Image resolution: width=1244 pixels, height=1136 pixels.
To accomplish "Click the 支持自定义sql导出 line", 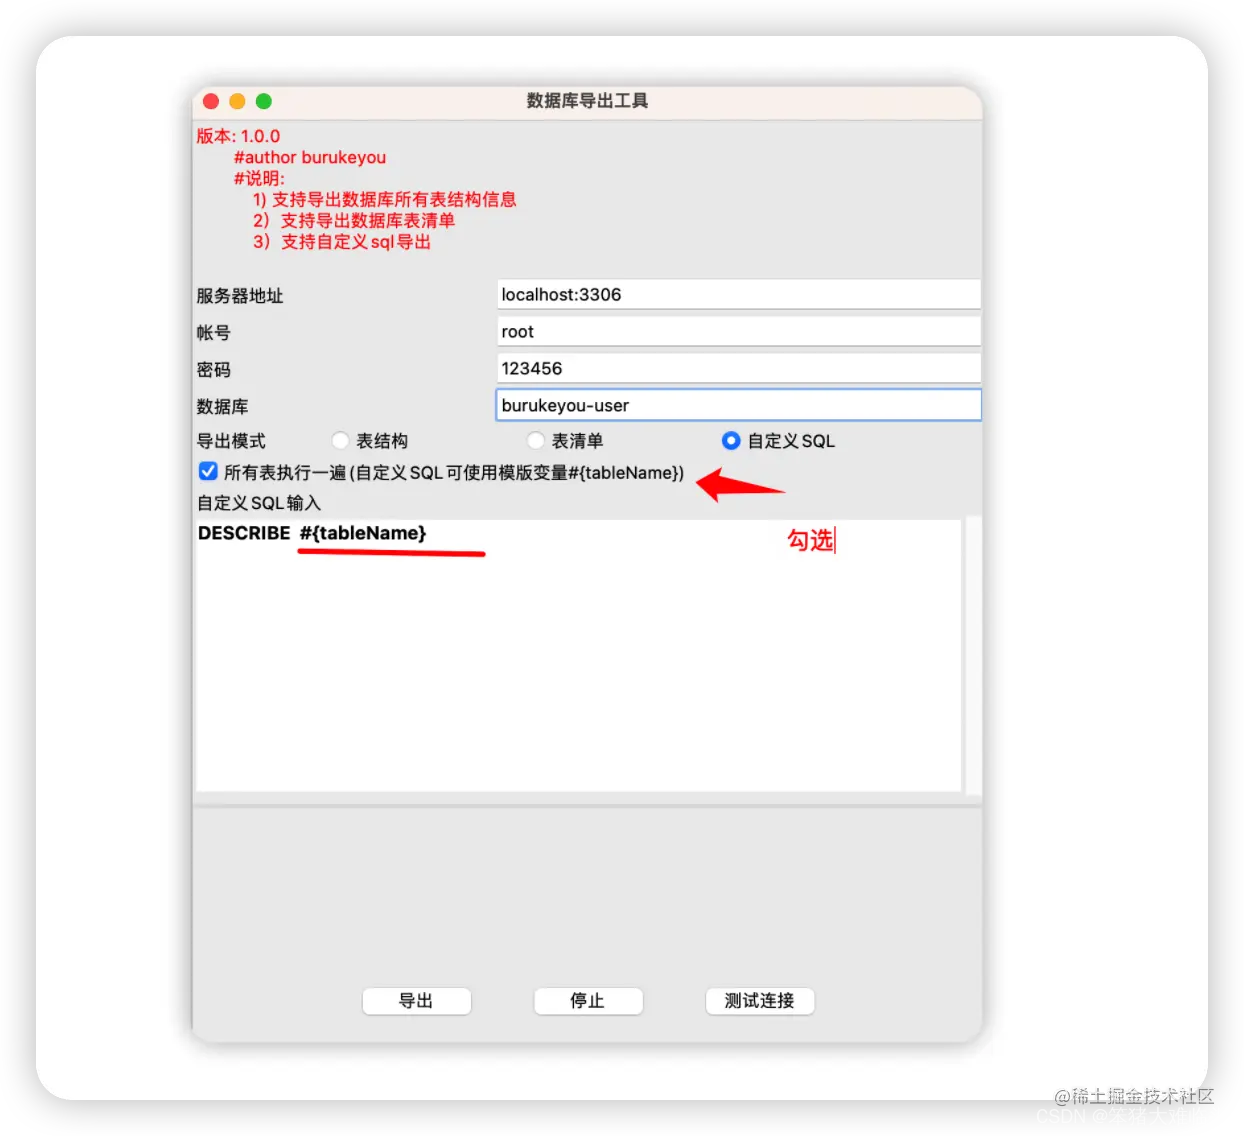I will (x=342, y=241).
